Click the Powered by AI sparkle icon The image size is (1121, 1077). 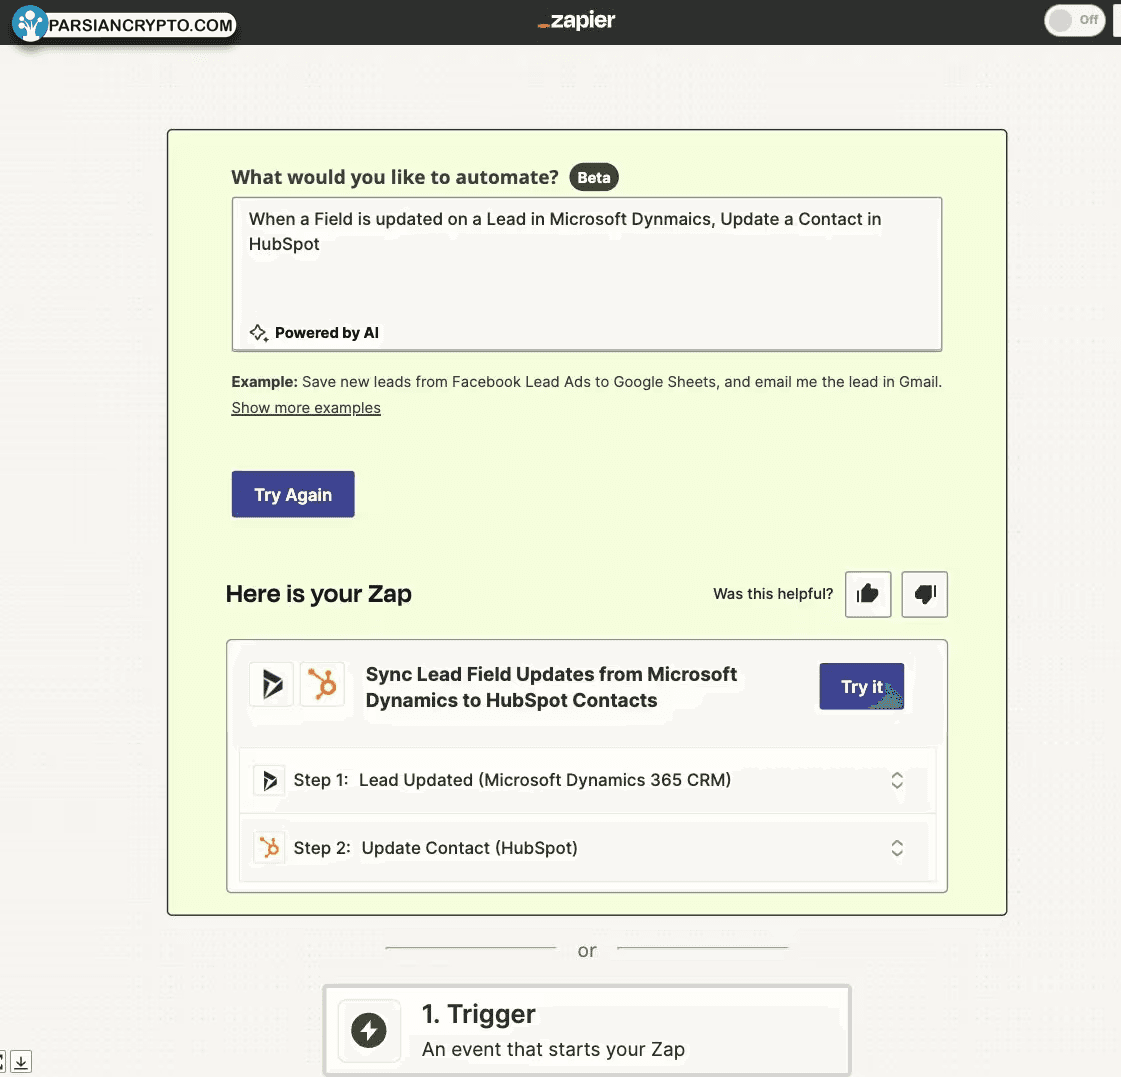(259, 333)
